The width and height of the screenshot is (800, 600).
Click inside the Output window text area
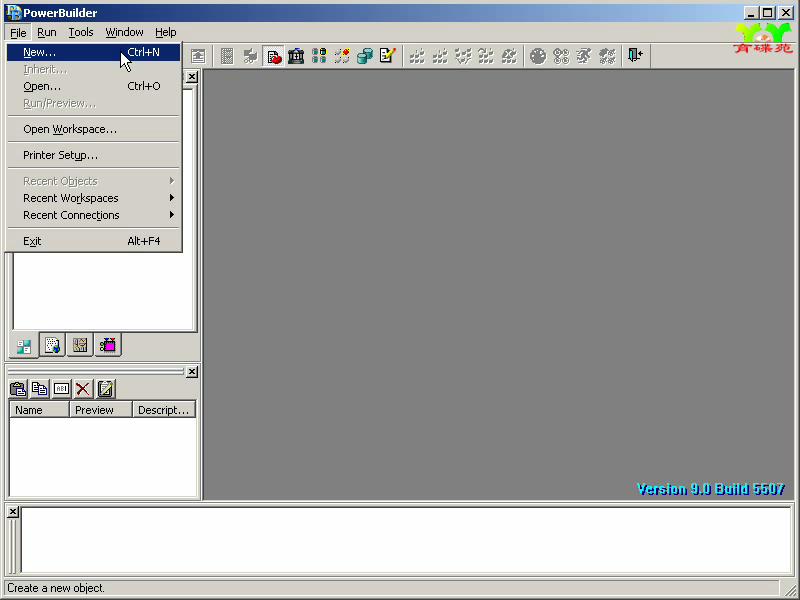click(x=406, y=540)
